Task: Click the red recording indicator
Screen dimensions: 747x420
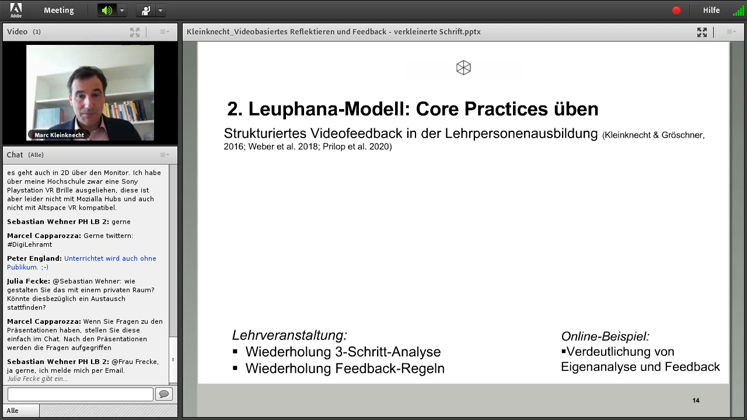Action: pos(676,10)
